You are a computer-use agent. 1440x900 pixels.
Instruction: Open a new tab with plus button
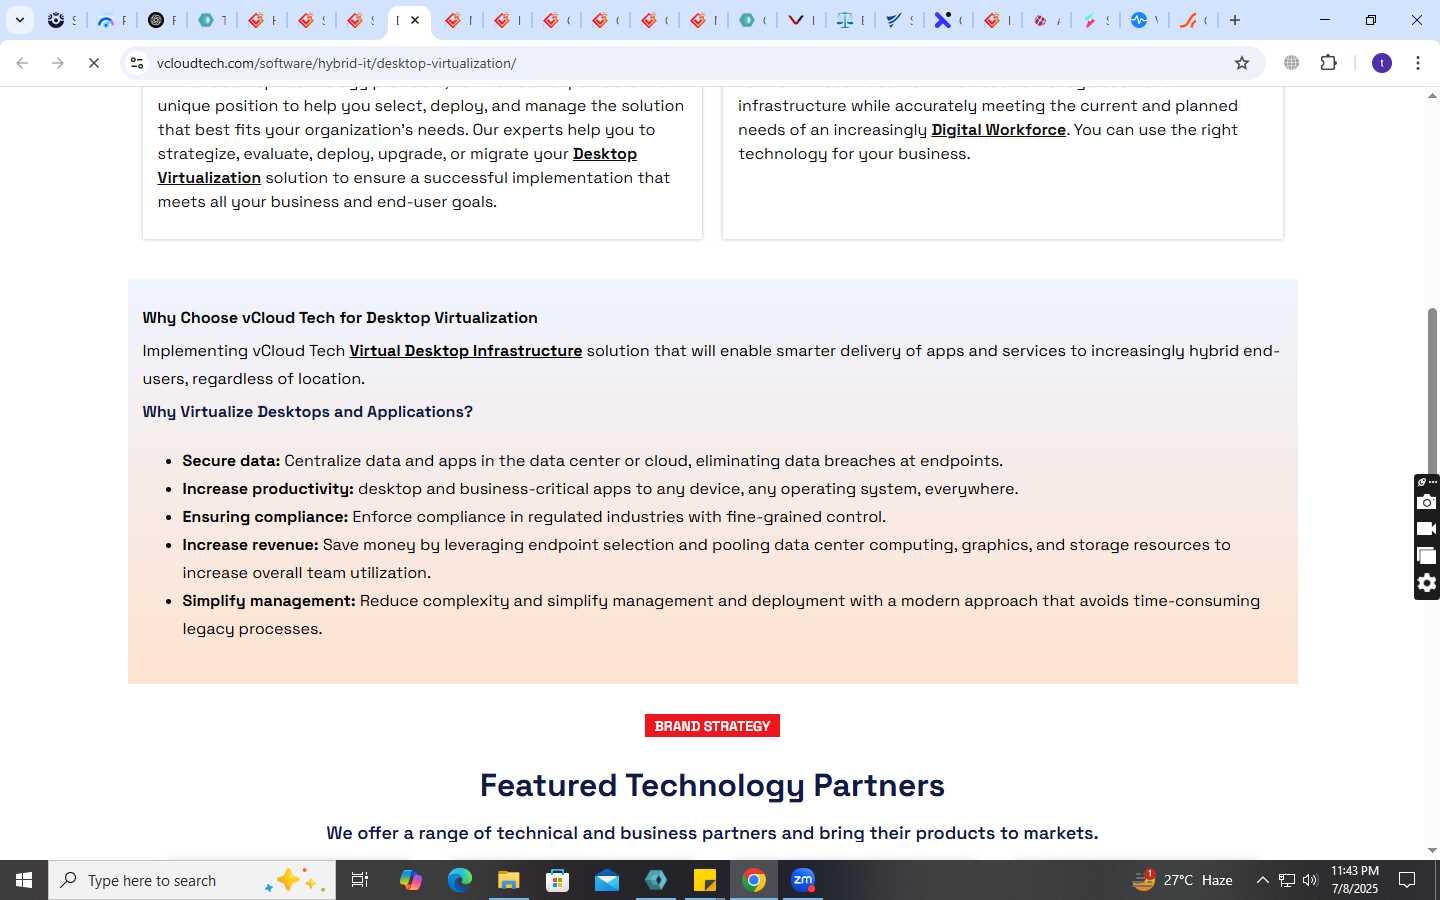(x=1235, y=20)
